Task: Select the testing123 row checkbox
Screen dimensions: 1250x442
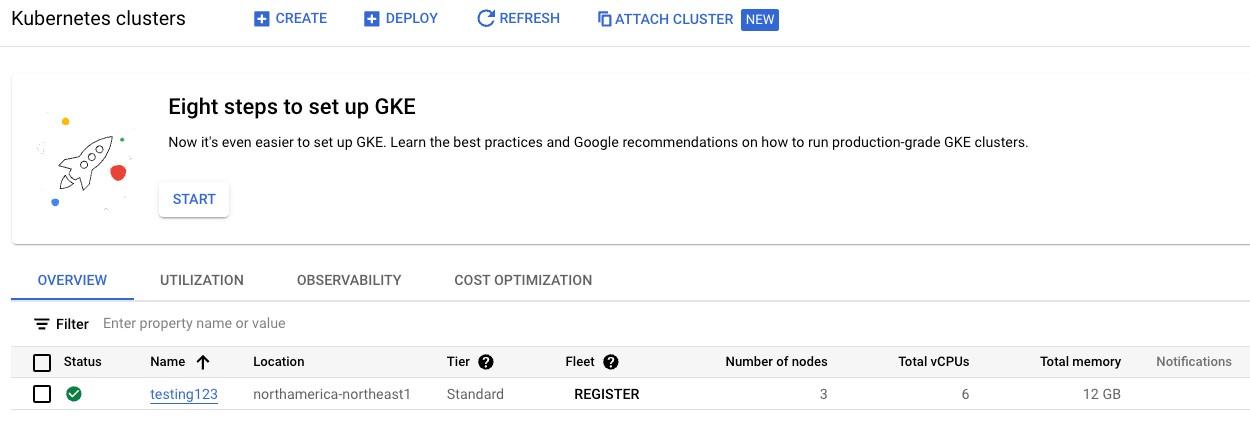Action: coord(42,394)
